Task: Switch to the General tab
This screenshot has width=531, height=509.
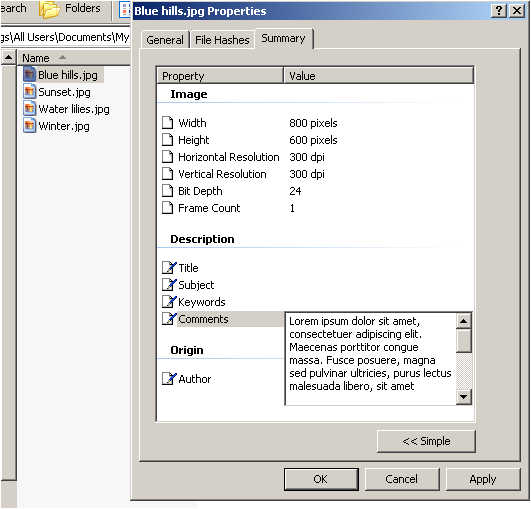Action: coord(165,40)
